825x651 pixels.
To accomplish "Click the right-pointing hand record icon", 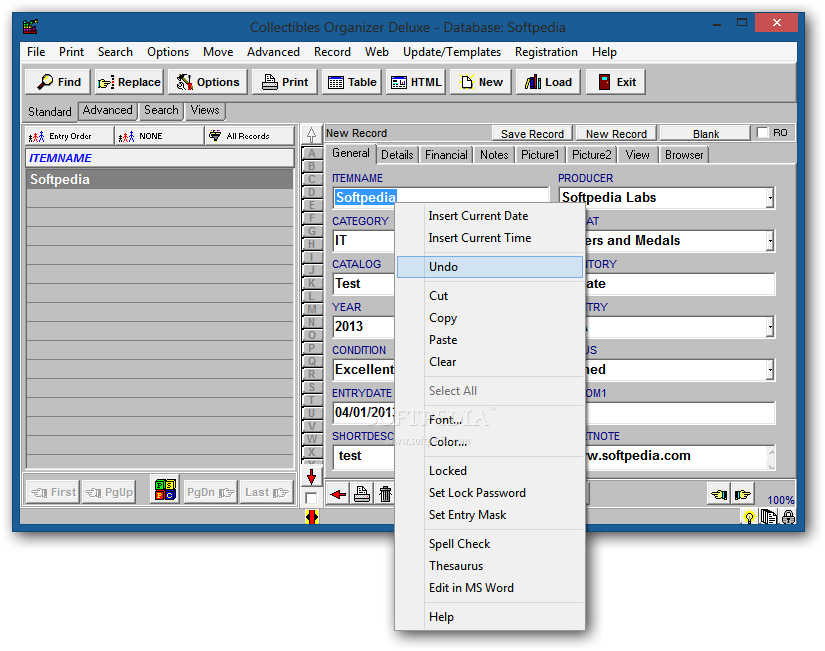I will click(x=743, y=494).
